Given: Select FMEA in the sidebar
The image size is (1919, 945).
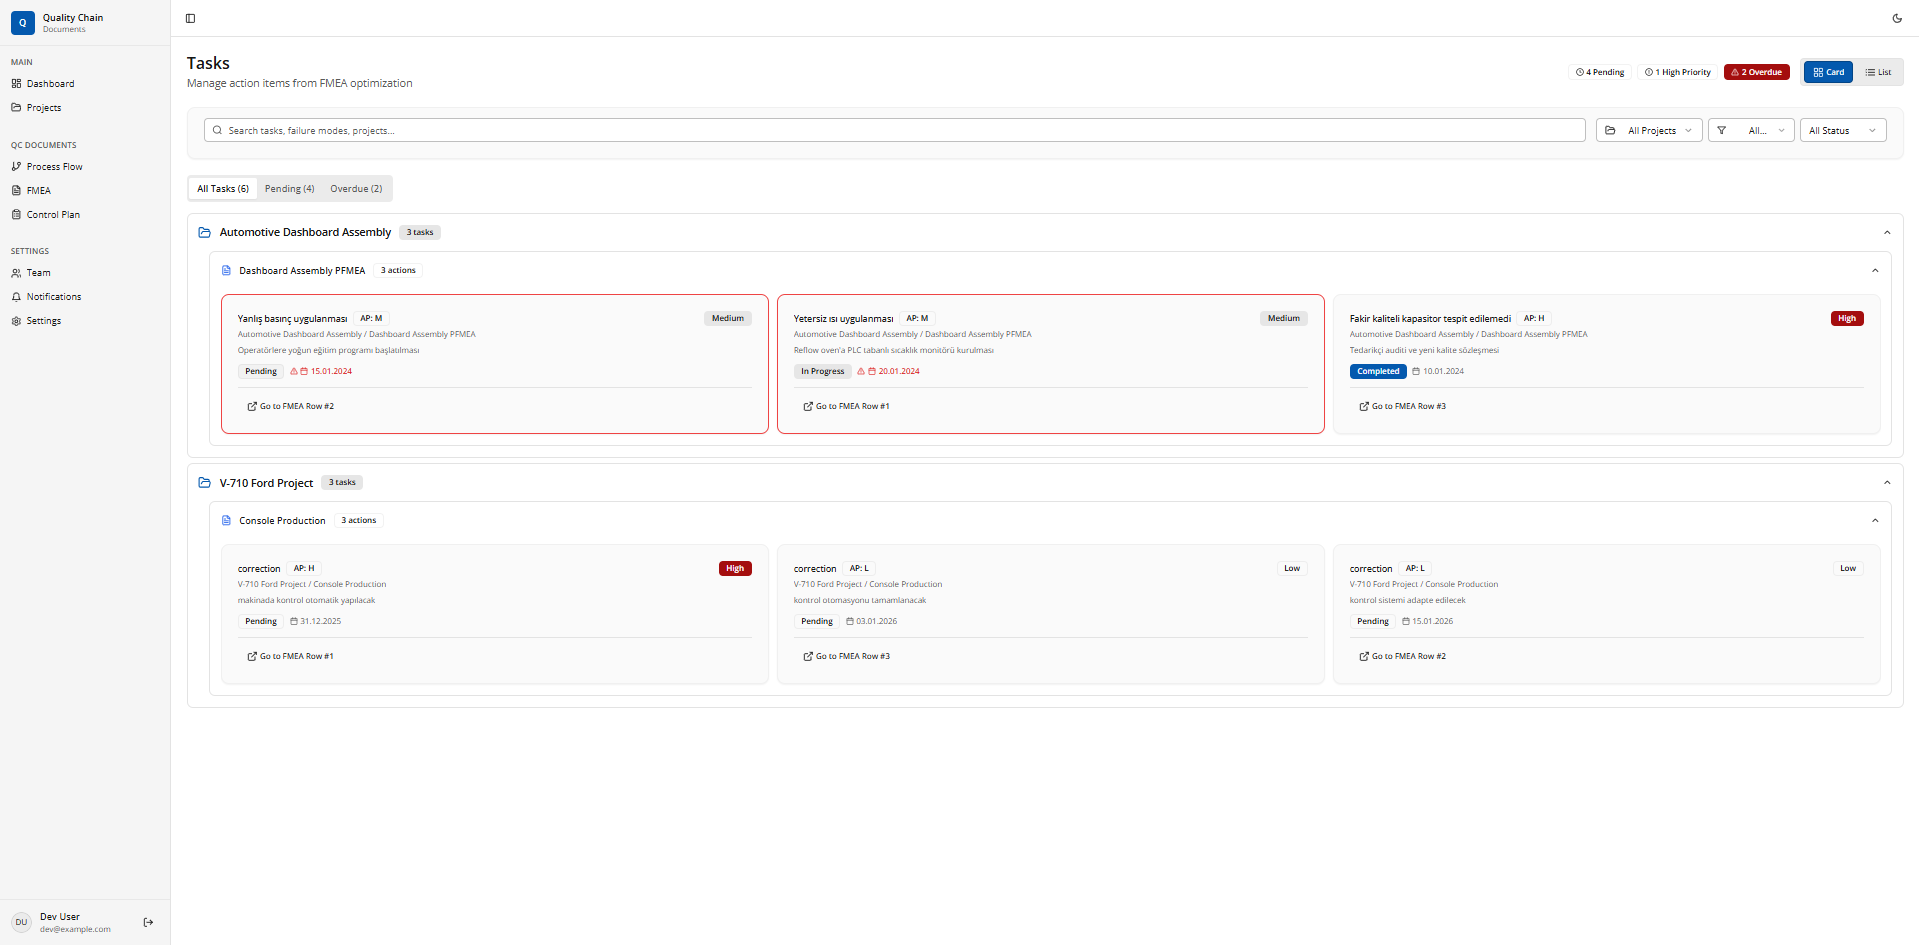Looking at the screenshot, I should [38, 190].
